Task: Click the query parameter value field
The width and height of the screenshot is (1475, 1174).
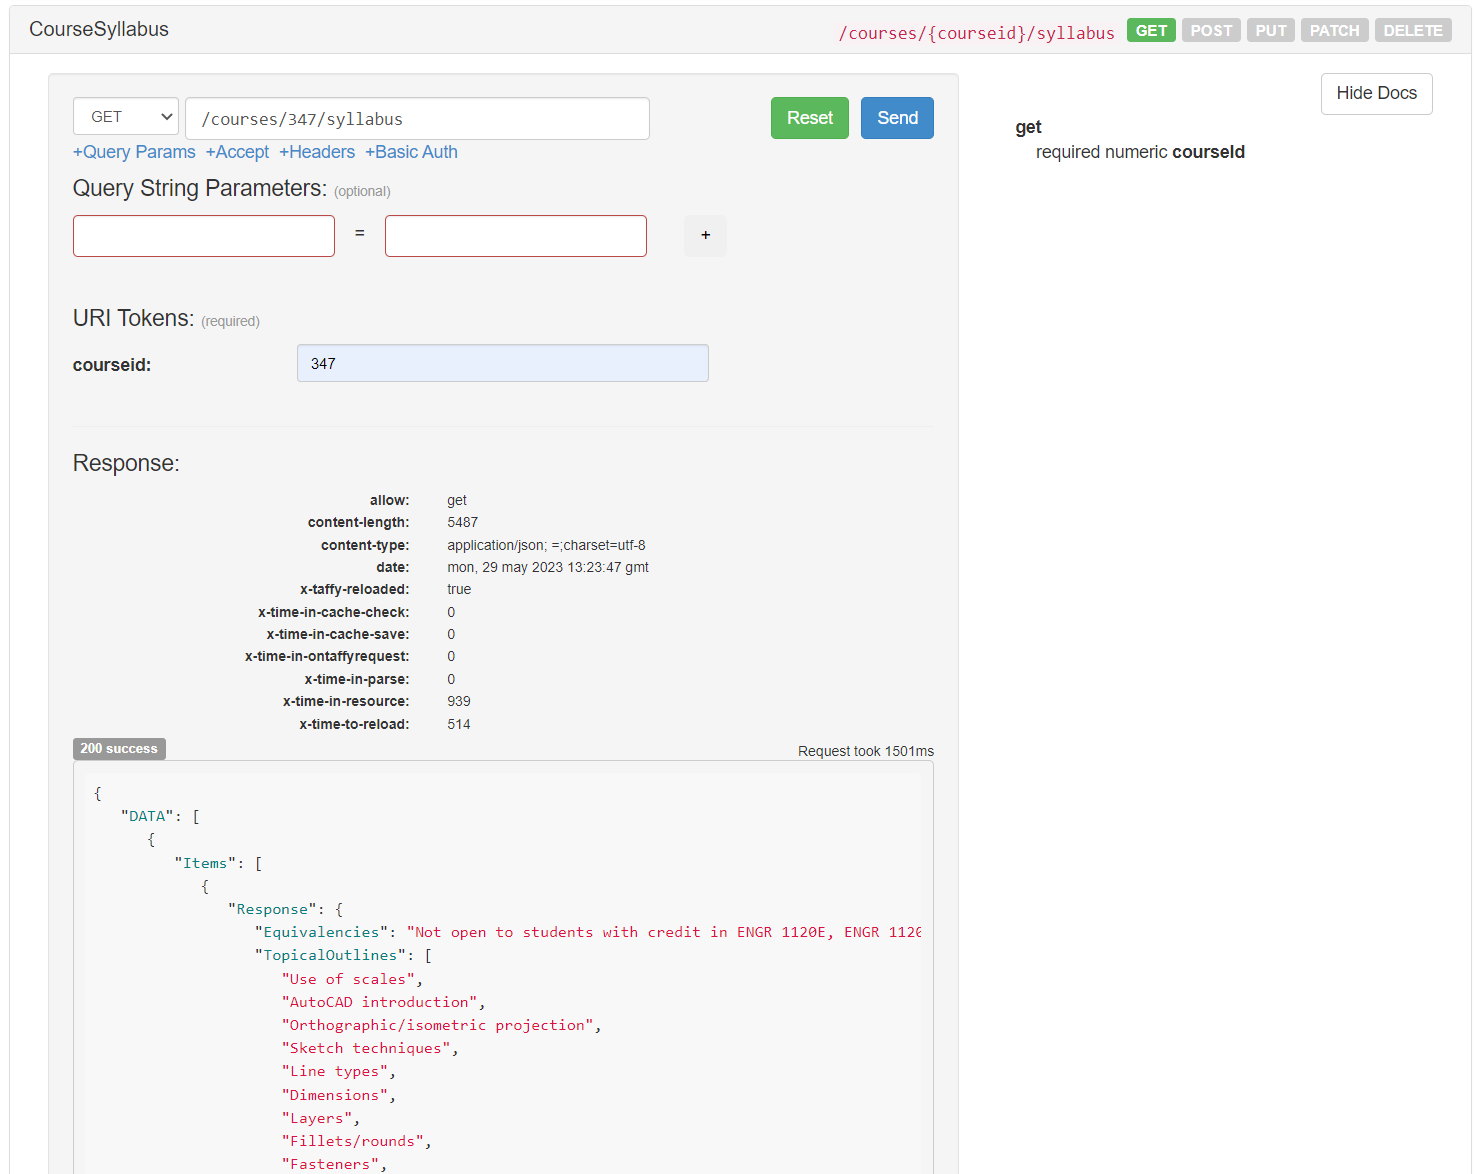Action: (x=515, y=236)
